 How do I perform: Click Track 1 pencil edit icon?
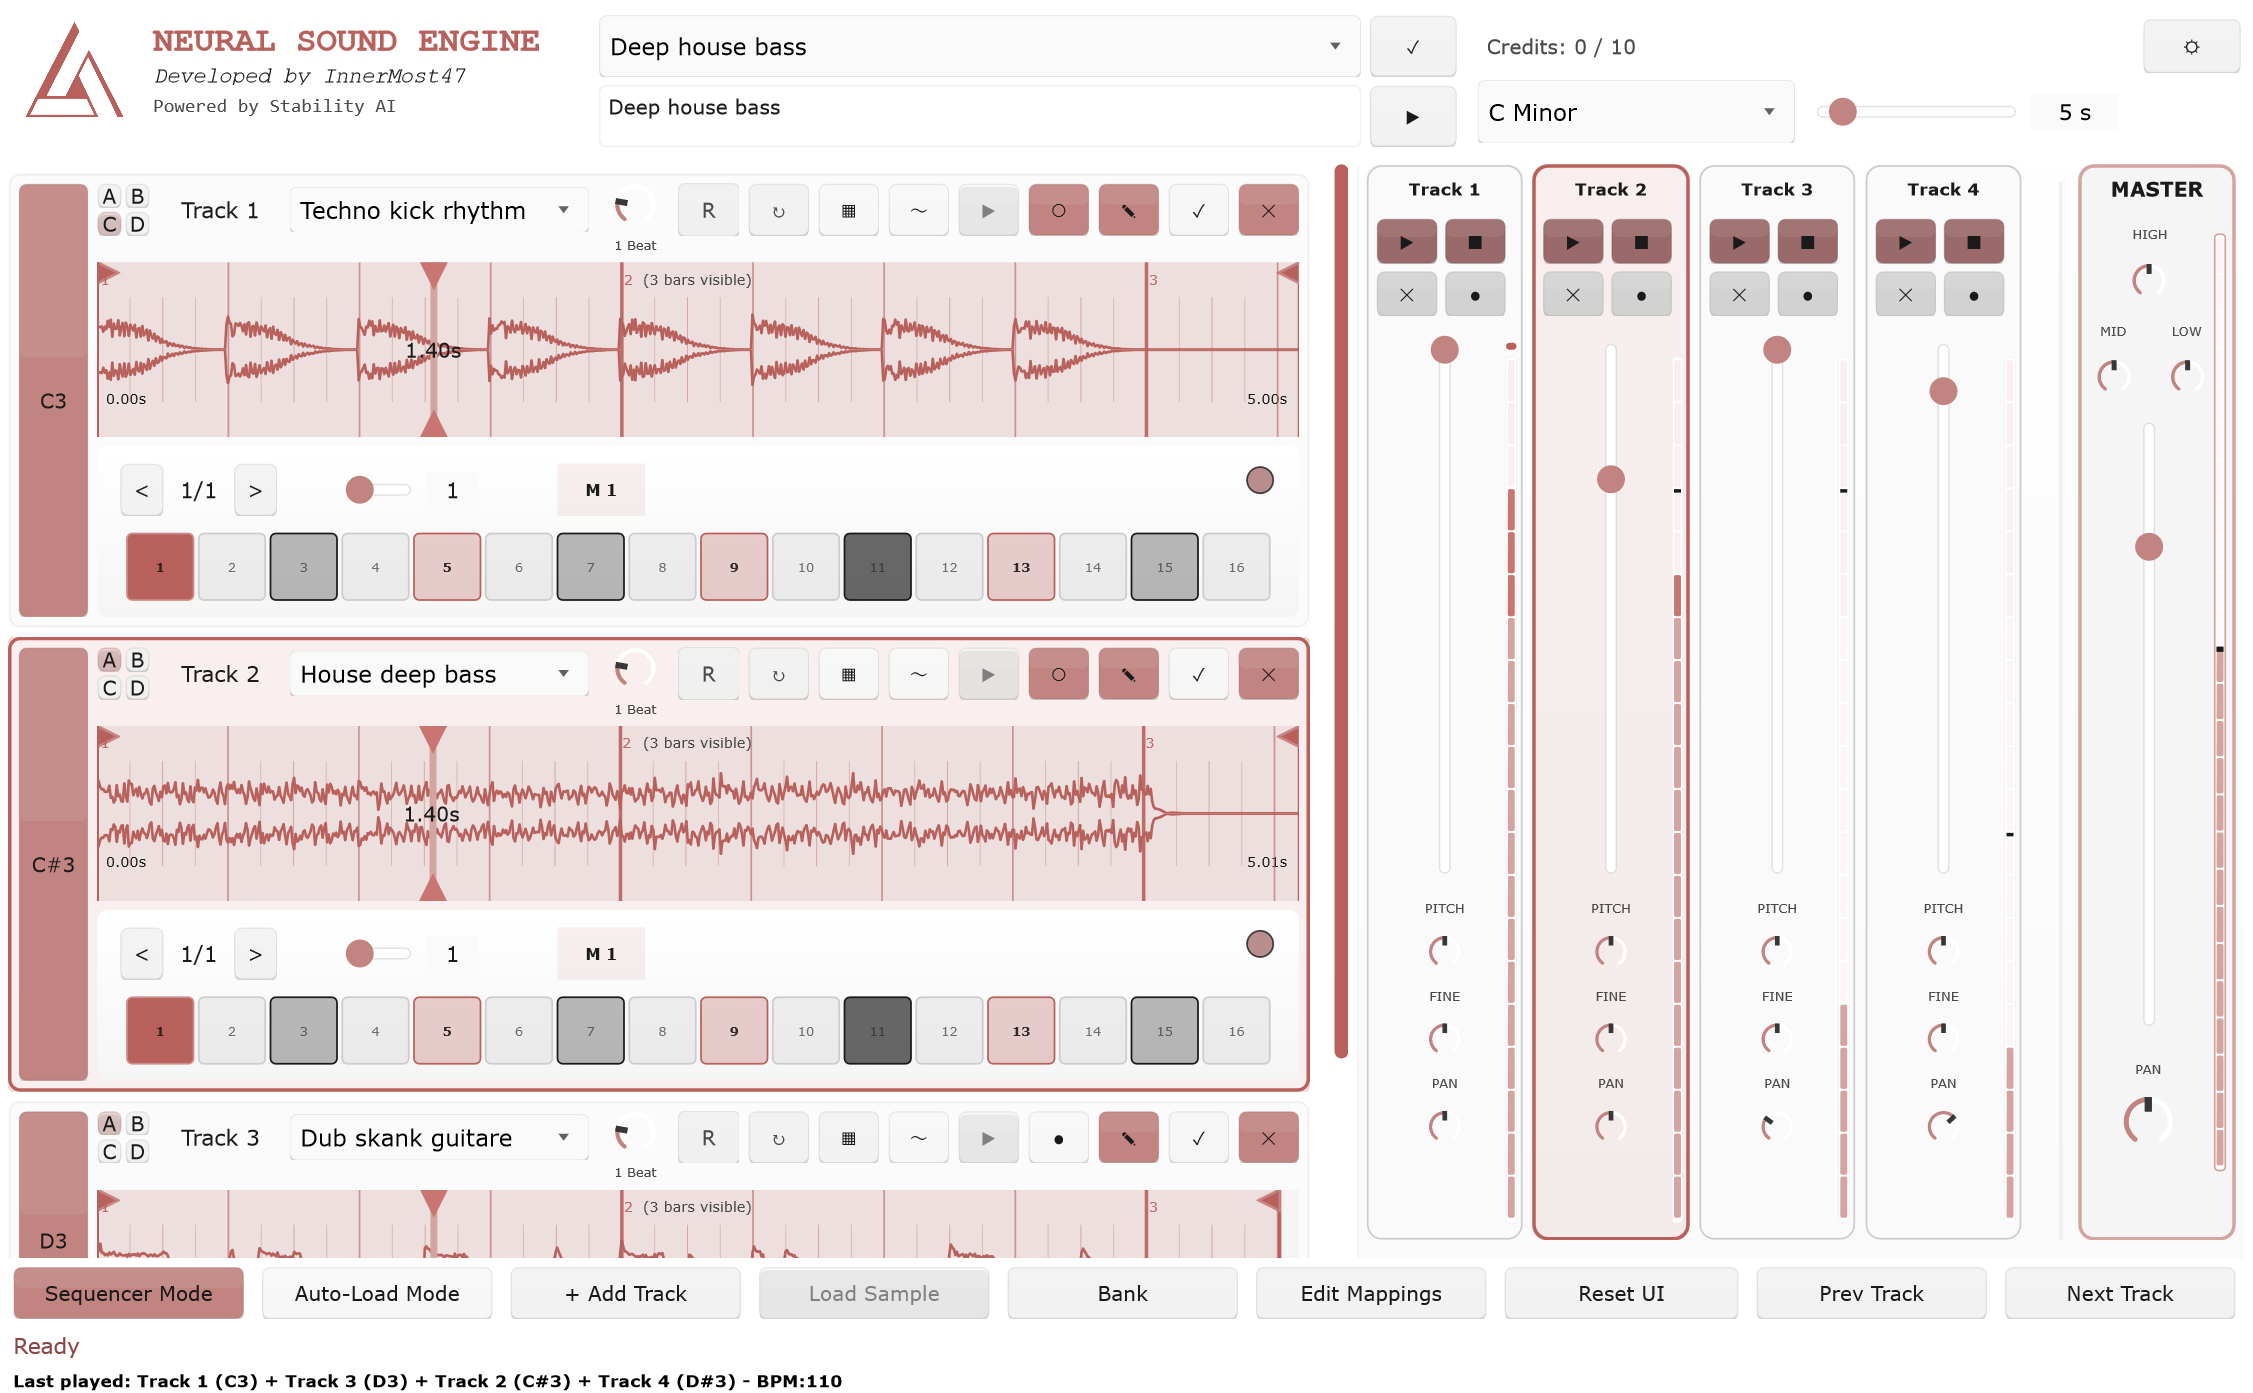tap(1128, 210)
